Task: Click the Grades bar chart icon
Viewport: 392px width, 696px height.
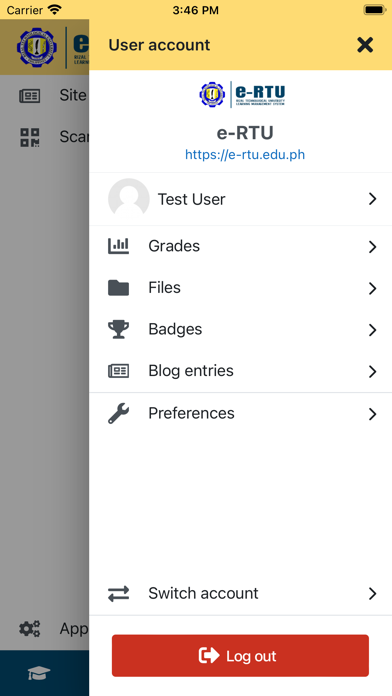Action: 119,246
